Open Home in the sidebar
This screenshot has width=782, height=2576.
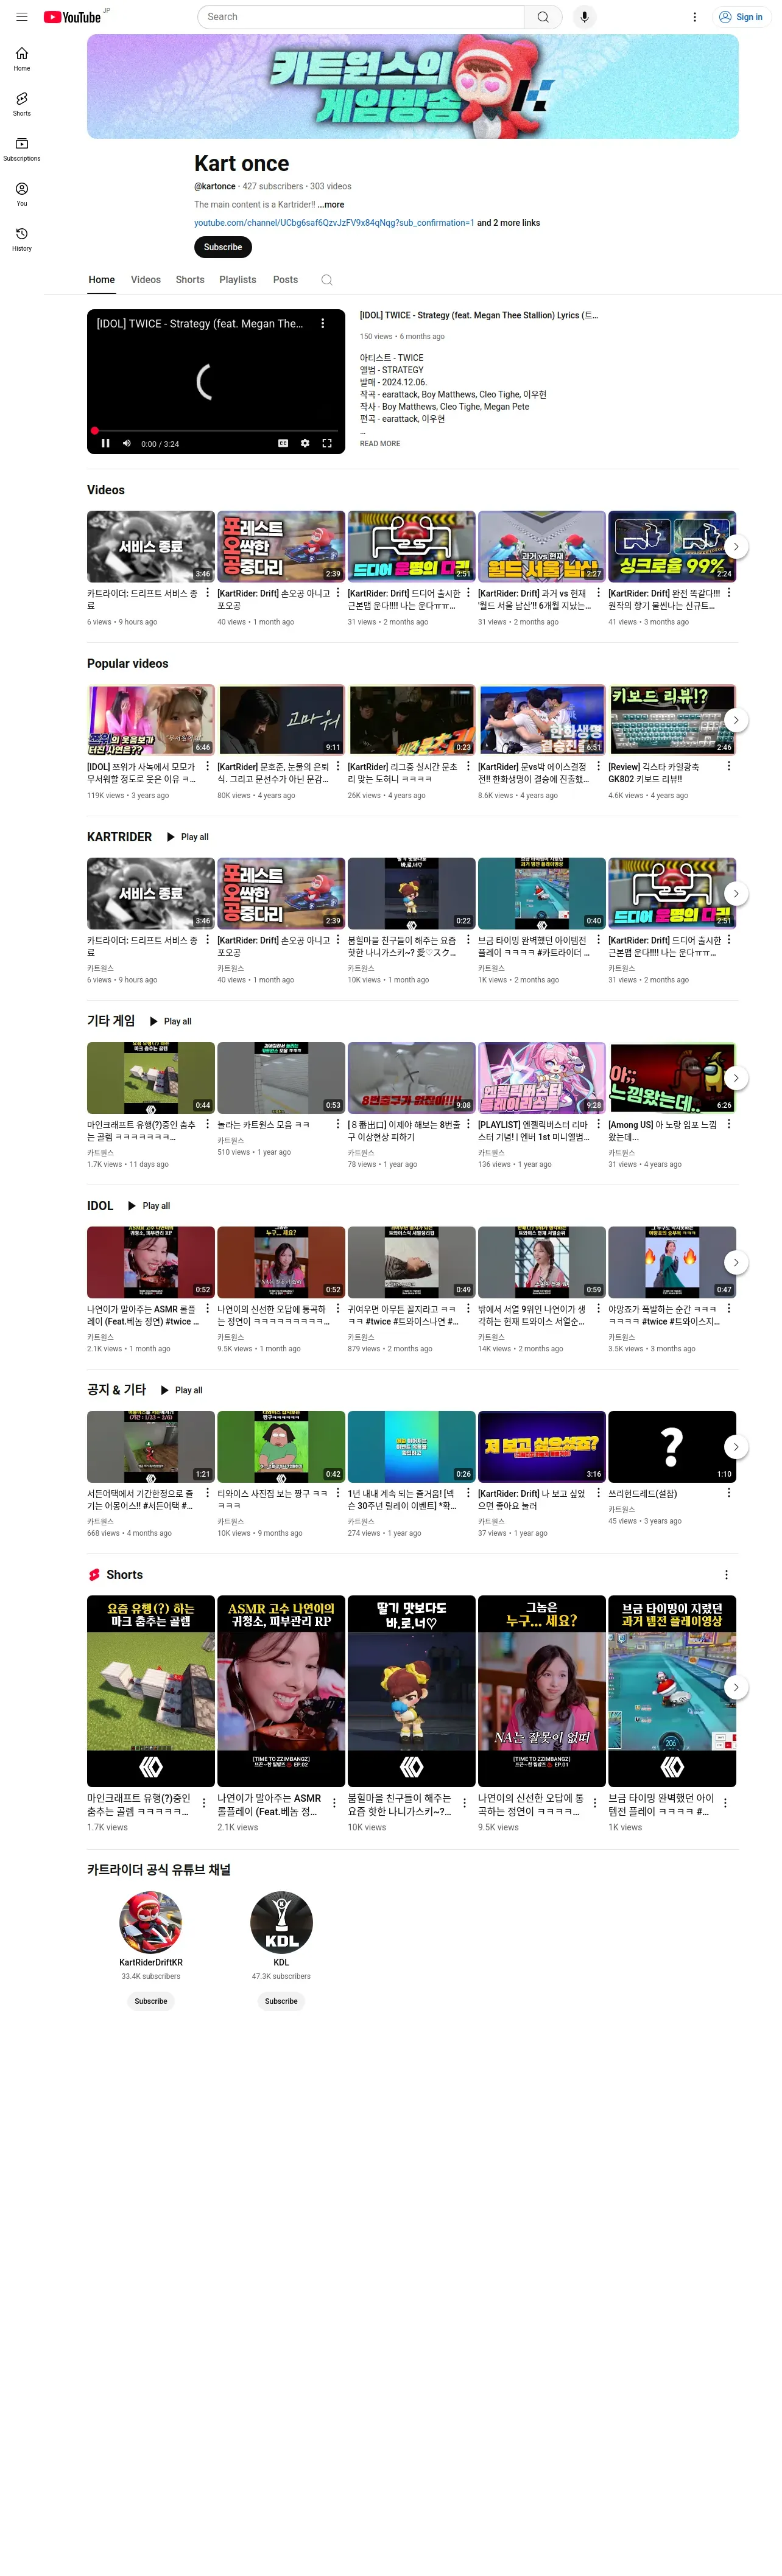(x=22, y=59)
